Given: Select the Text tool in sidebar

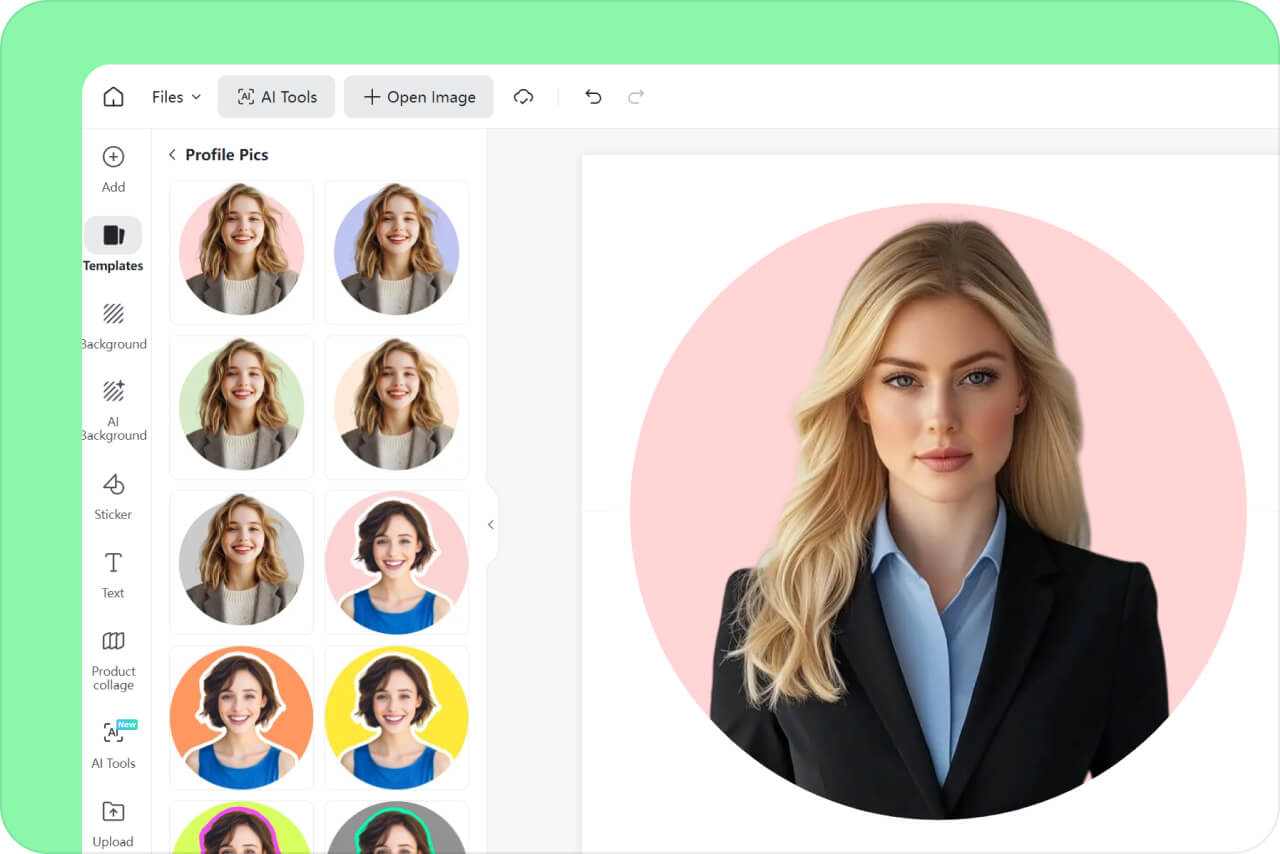Looking at the screenshot, I should [113, 575].
